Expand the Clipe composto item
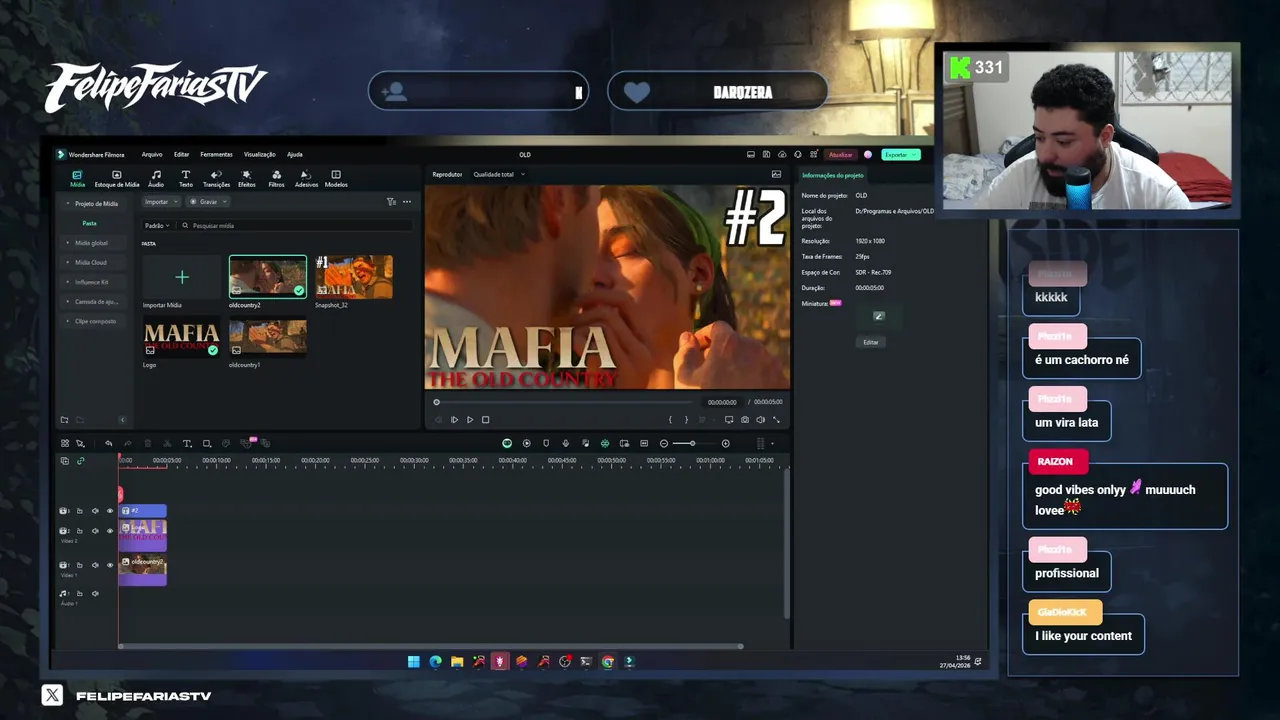Screen dimensions: 1280x720 91,321
